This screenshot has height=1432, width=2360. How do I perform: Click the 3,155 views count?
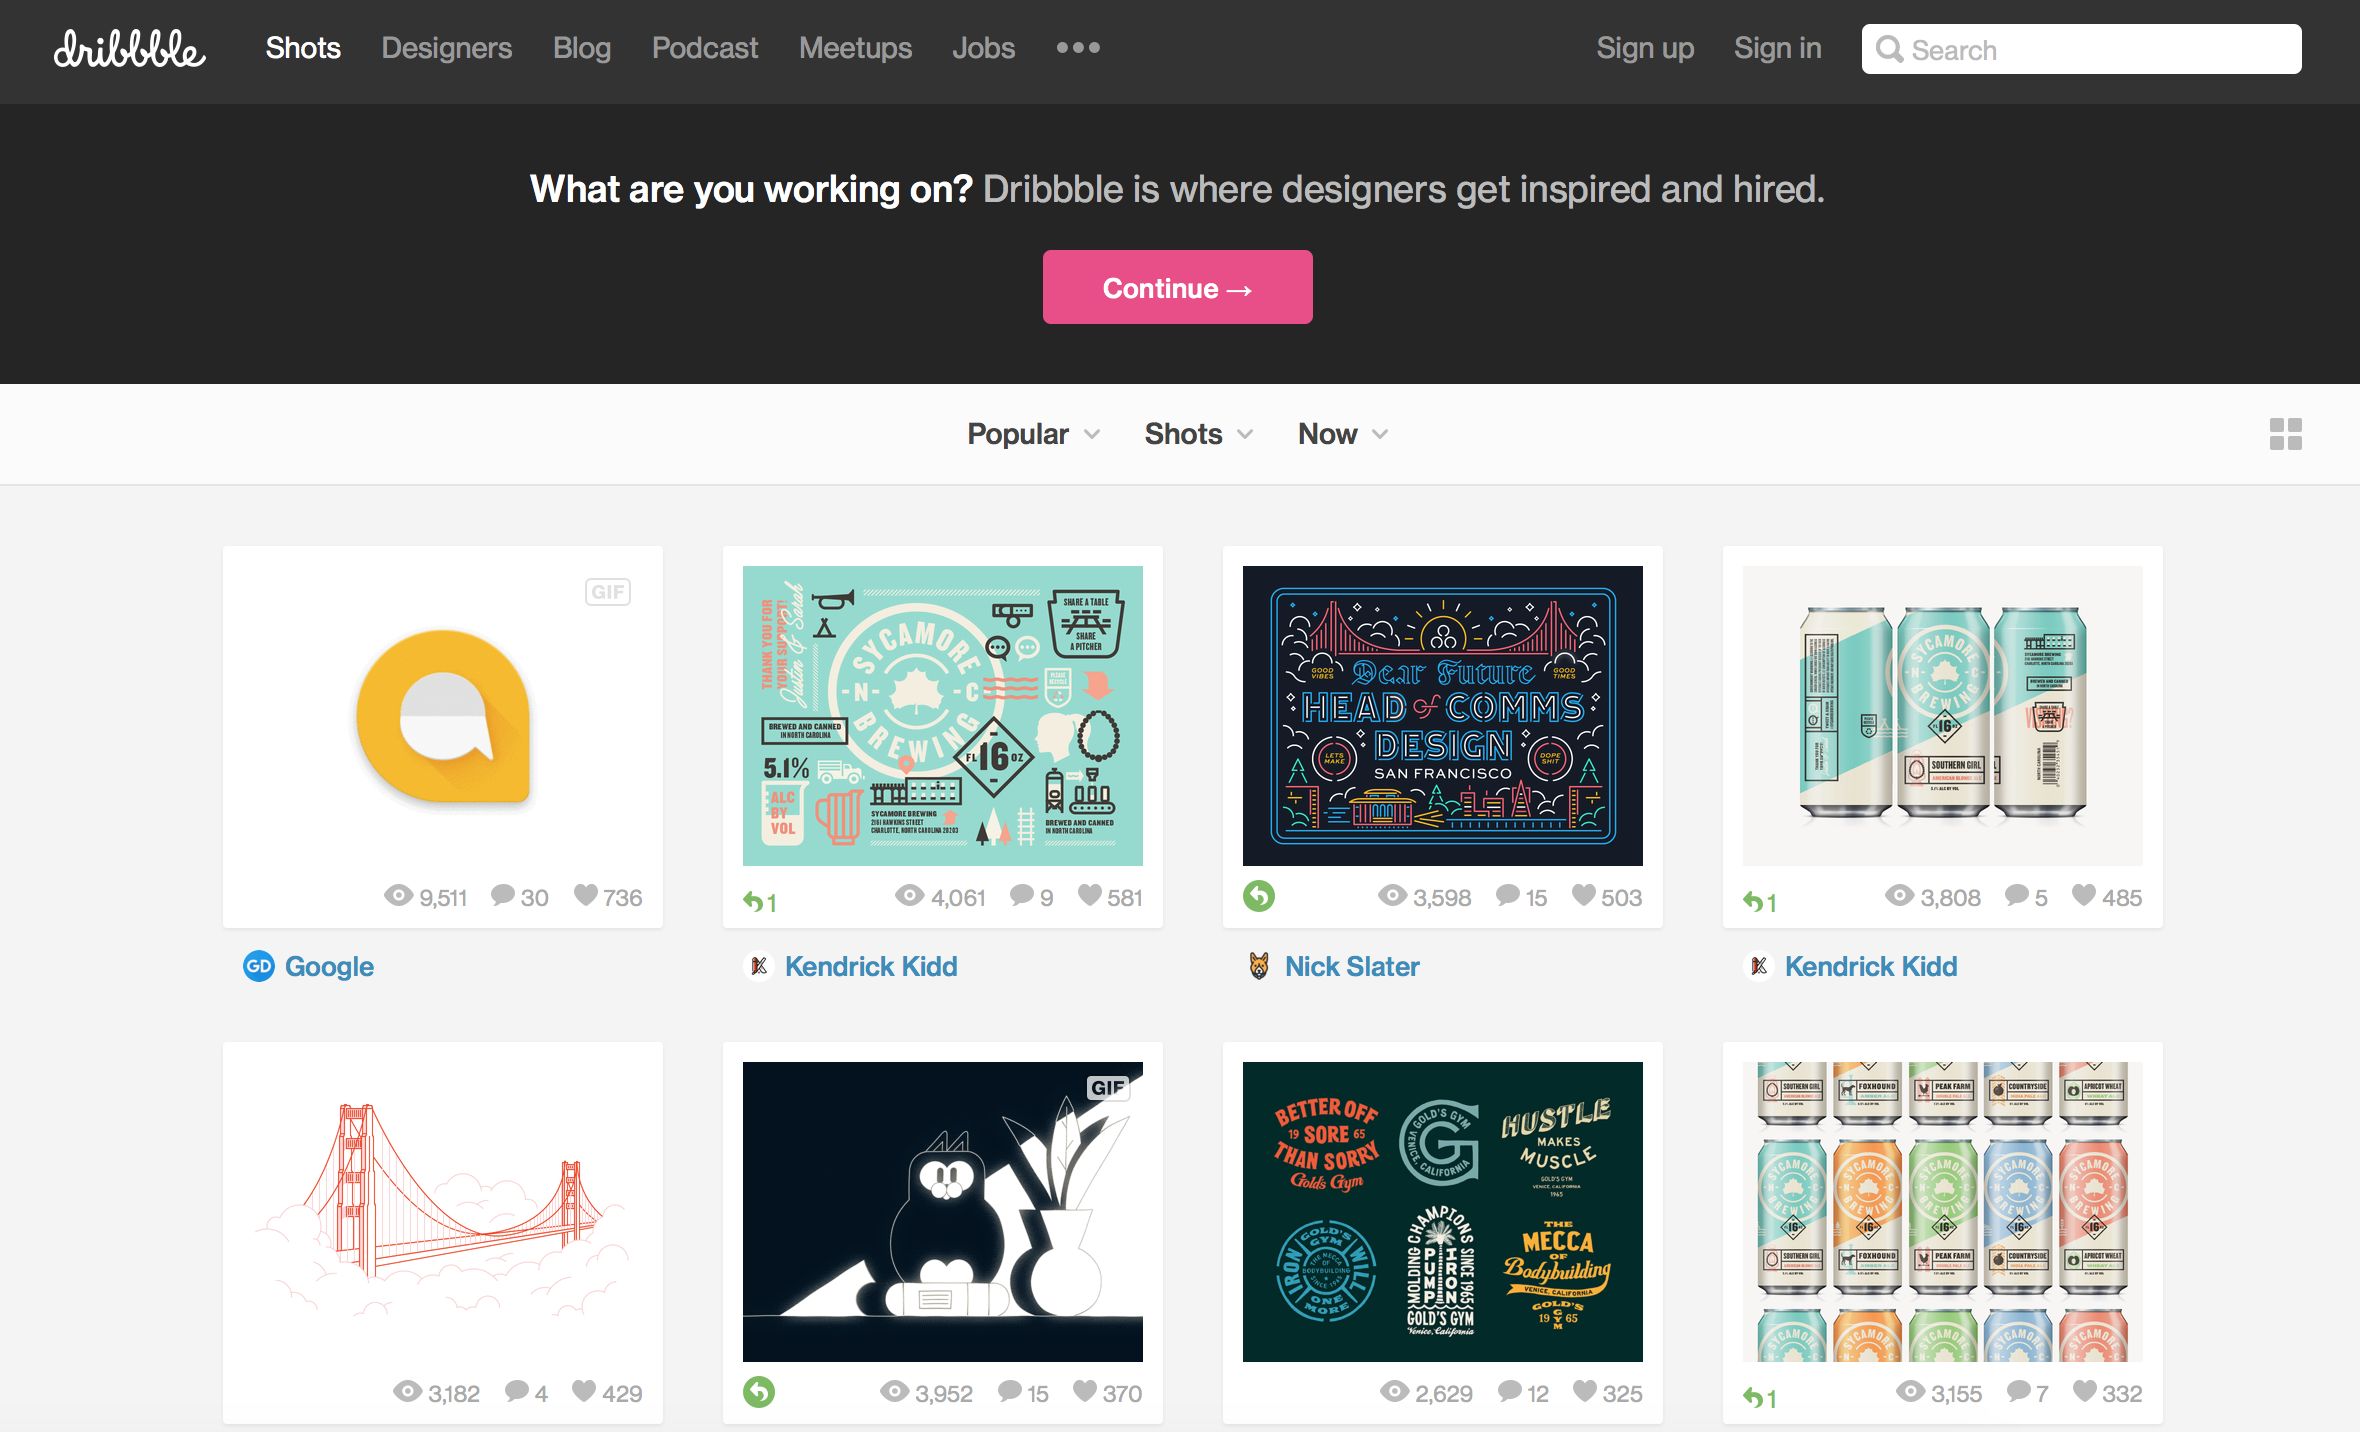point(1957,1394)
